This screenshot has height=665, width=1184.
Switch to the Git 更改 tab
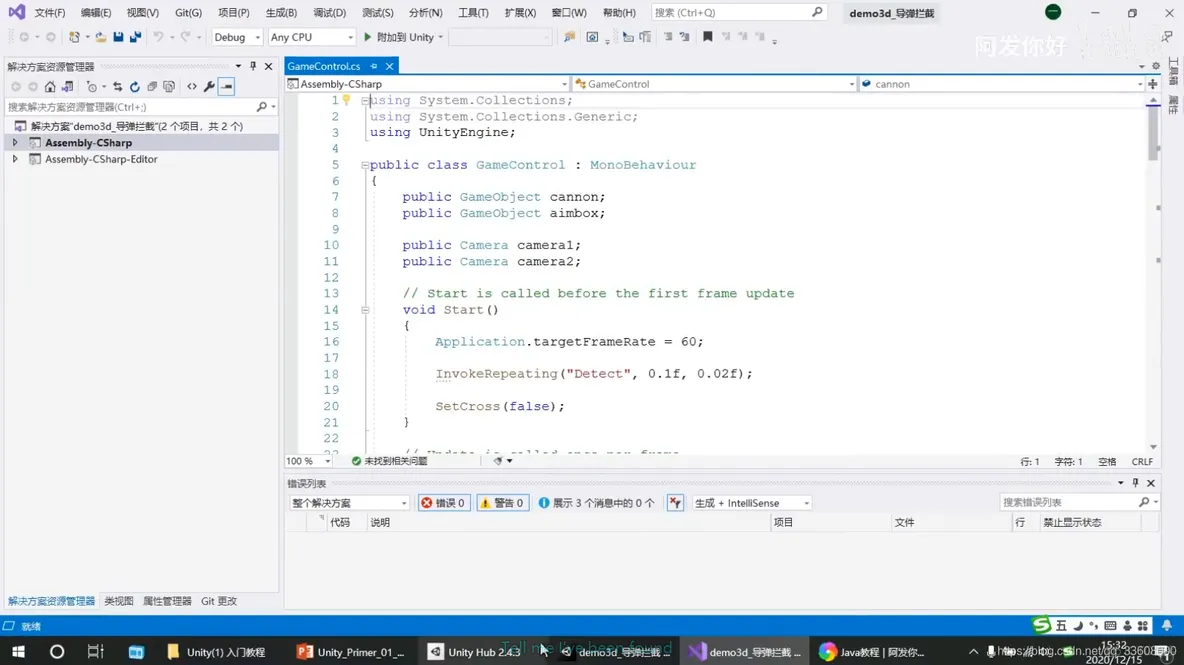coord(219,601)
